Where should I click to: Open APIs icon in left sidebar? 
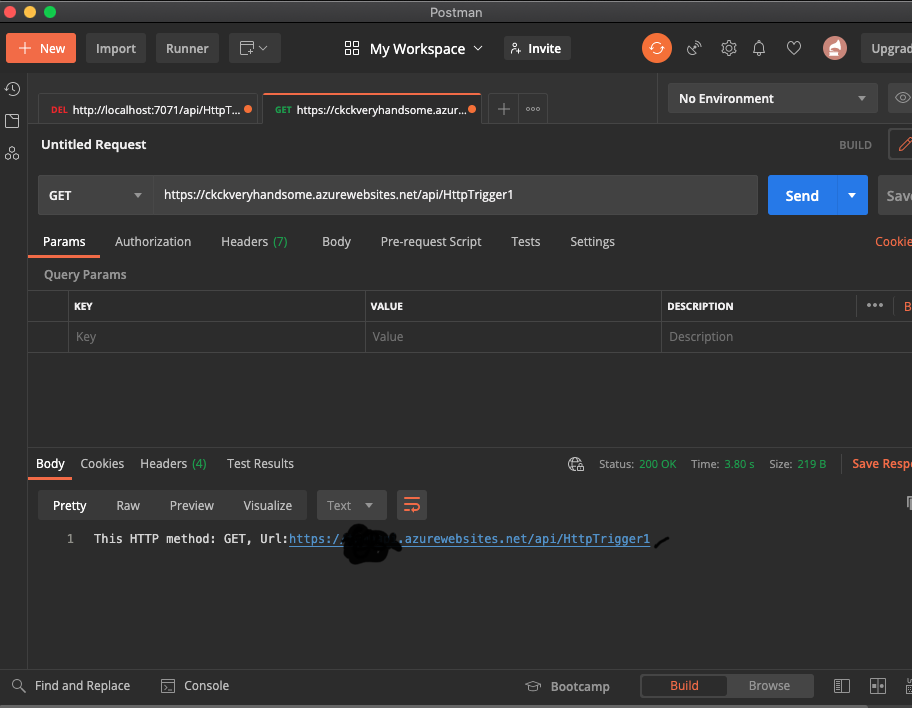[12, 153]
